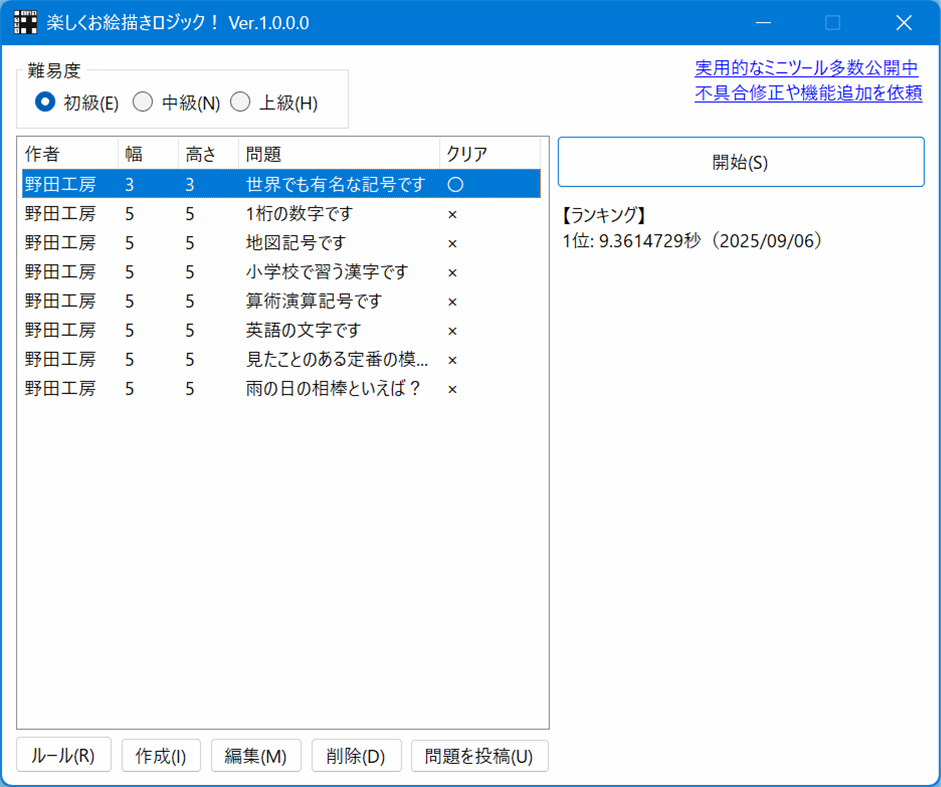Click the × mark in 英語の文字です row
Viewport: 941px width, 787px height.
pos(452,331)
